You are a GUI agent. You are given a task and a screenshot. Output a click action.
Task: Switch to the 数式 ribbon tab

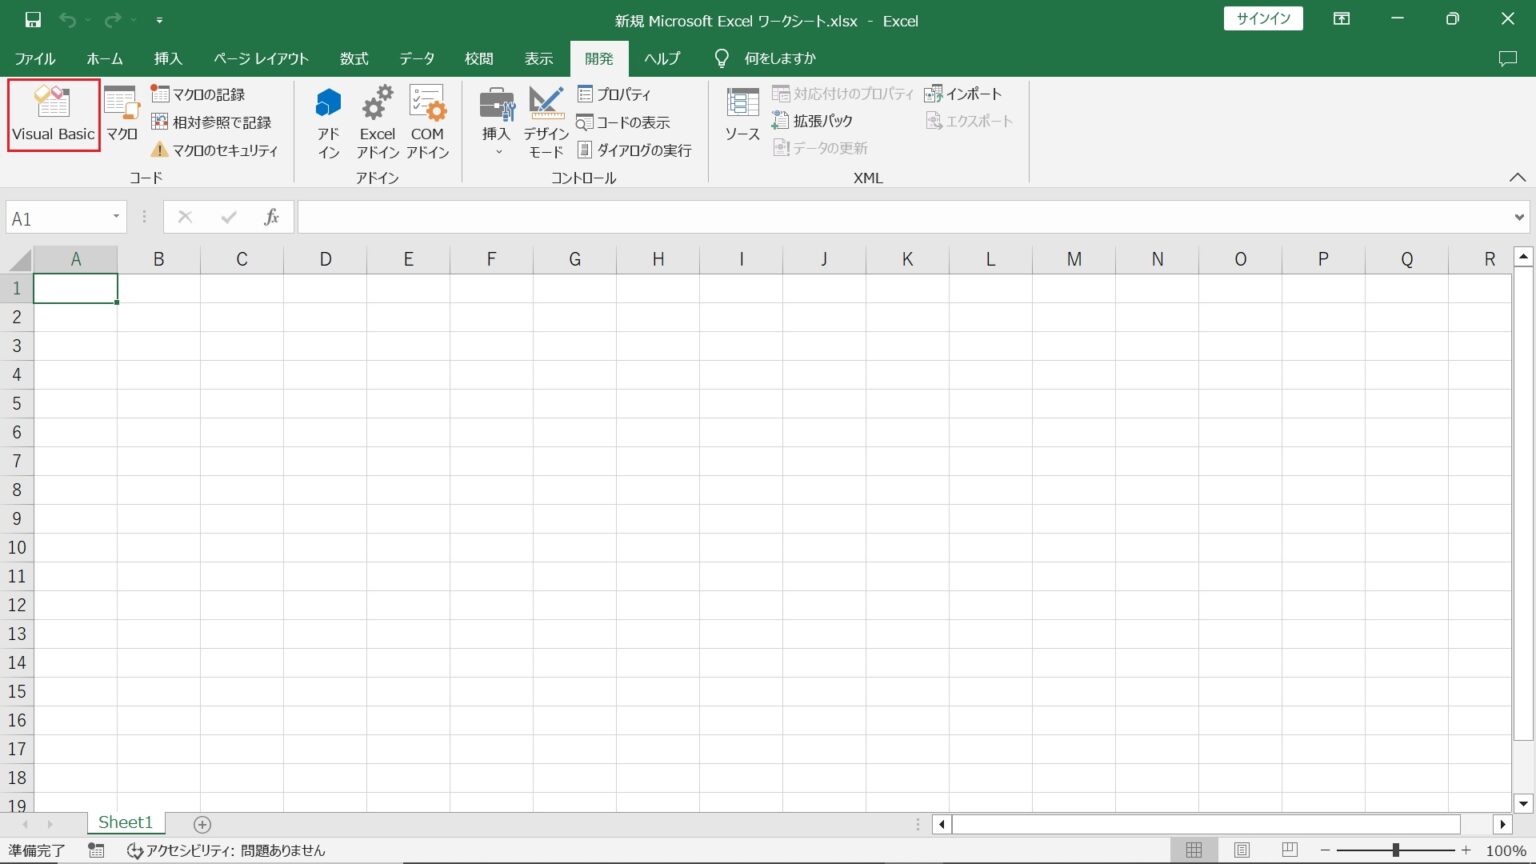353,58
